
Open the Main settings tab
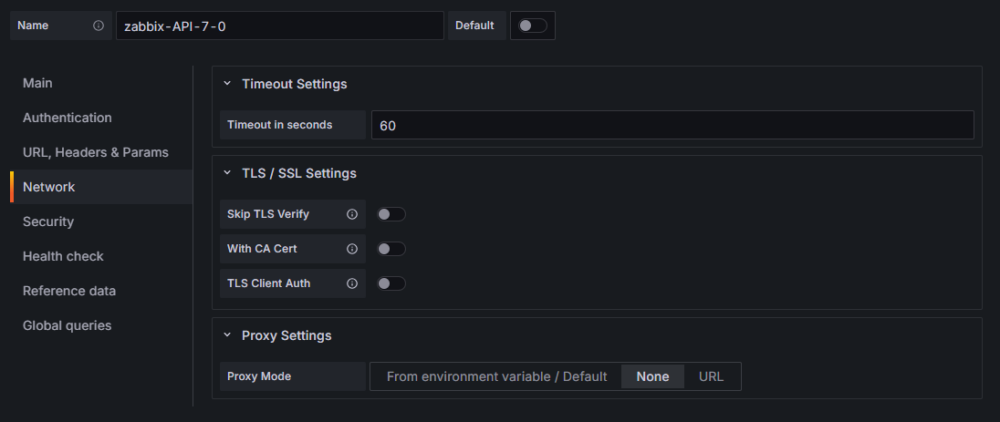[x=38, y=83]
